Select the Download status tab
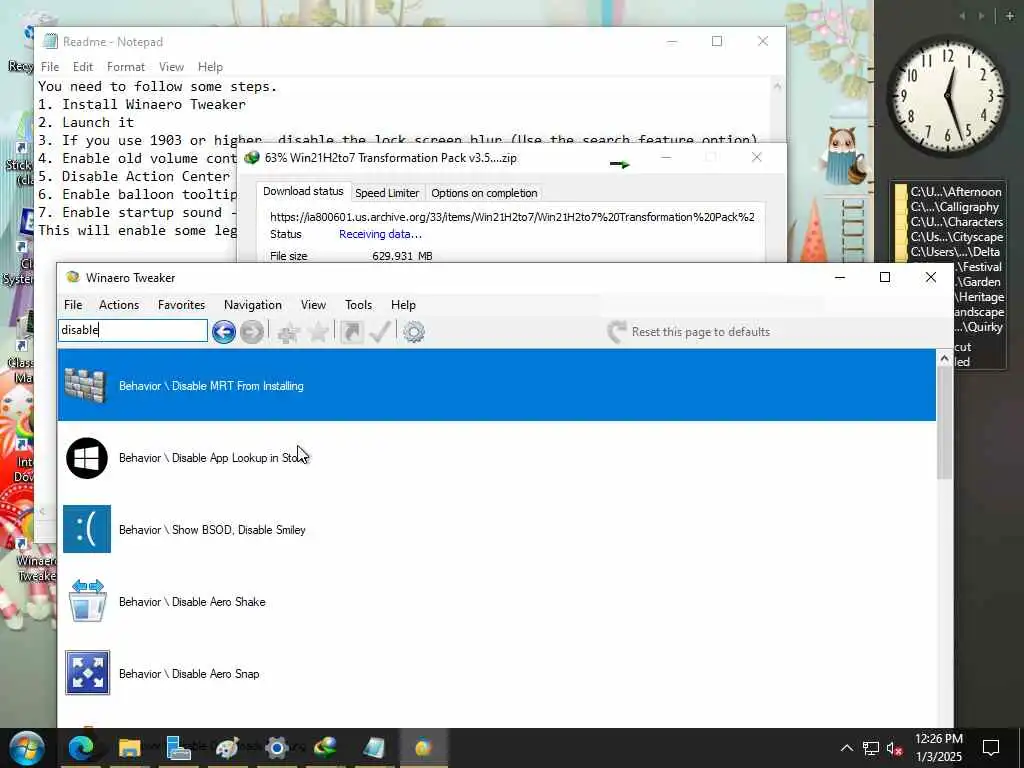This screenshot has width=1024, height=768. (x=303, y=191)
